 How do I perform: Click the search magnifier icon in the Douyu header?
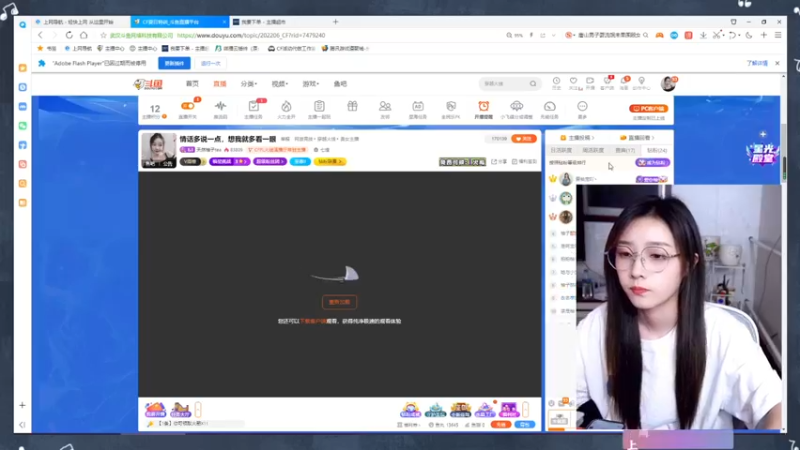coord(533,84)
